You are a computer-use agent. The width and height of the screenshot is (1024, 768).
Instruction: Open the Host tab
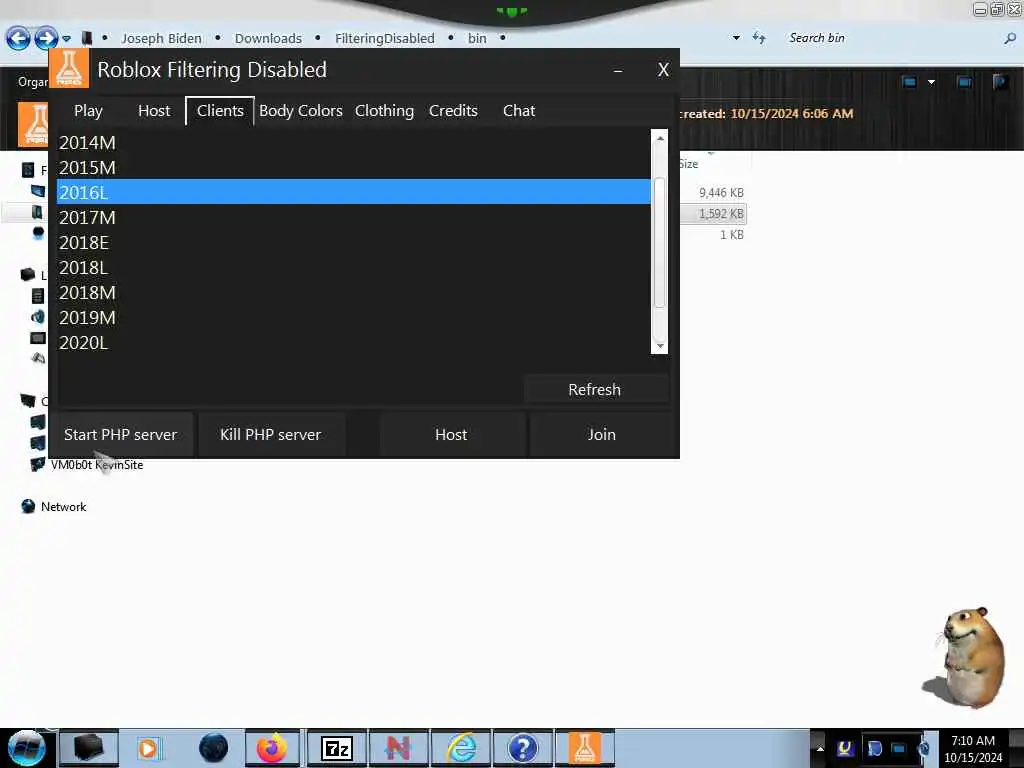(154, 111)
